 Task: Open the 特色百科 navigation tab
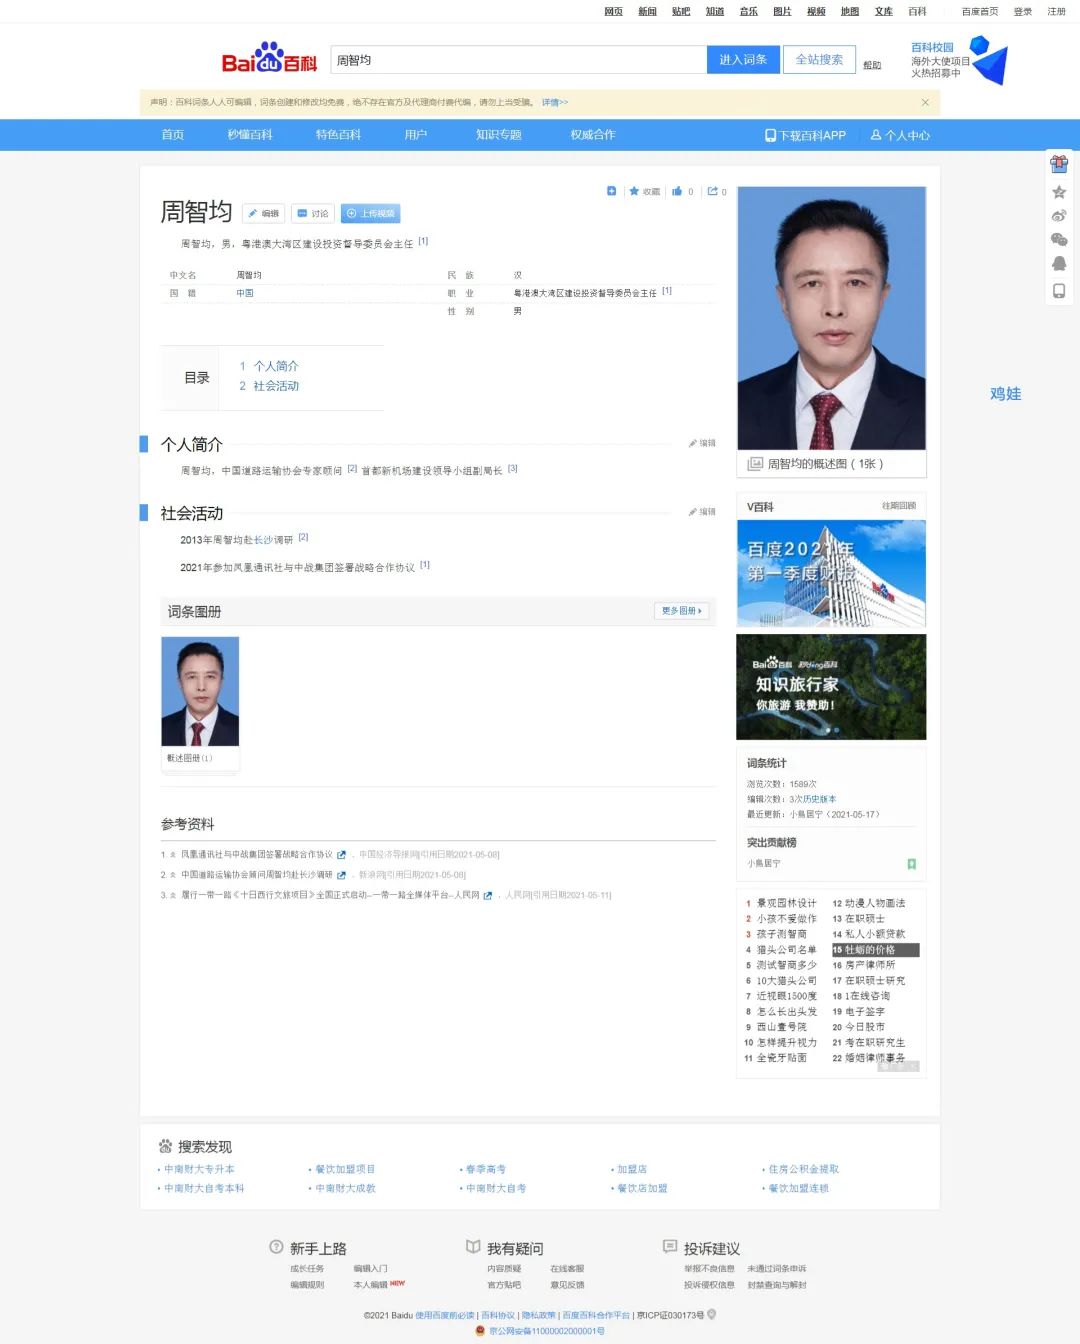coord(338,135)
